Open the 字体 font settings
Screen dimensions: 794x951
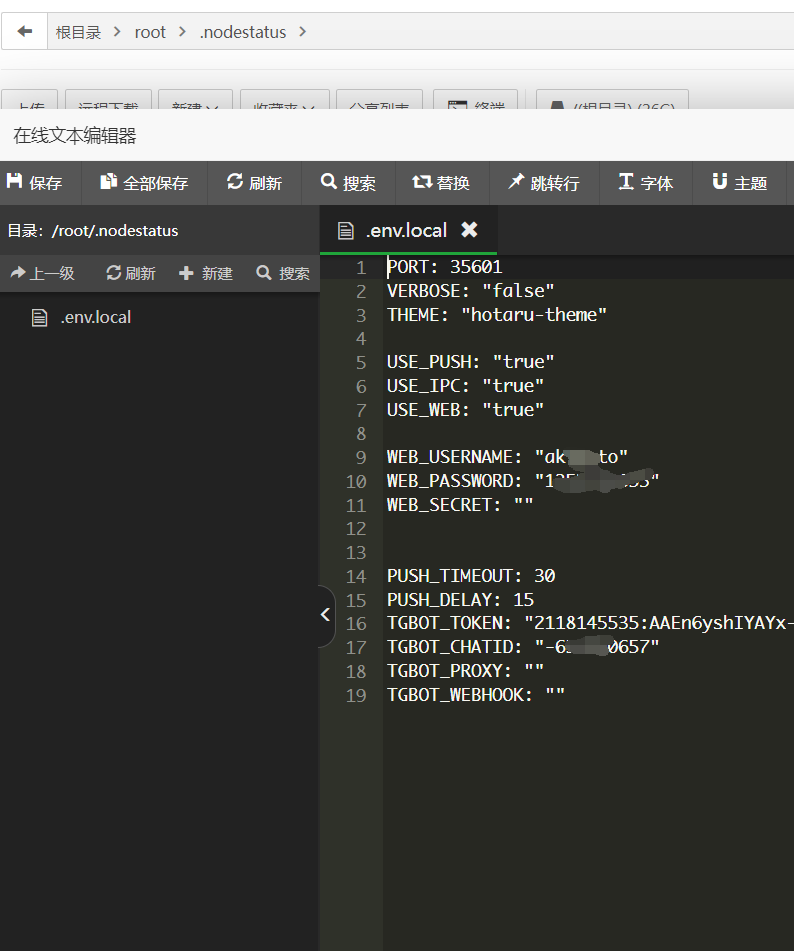point(645,183)
